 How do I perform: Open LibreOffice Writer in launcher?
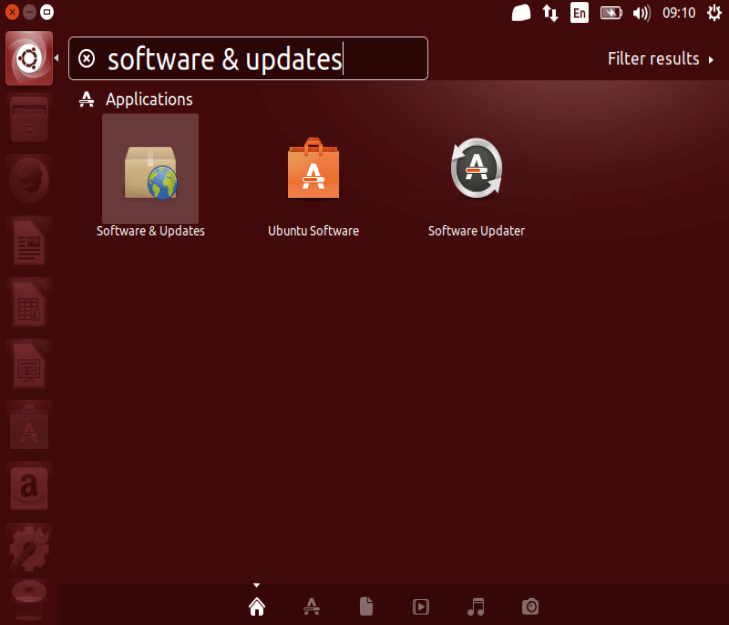pos(29,242)
